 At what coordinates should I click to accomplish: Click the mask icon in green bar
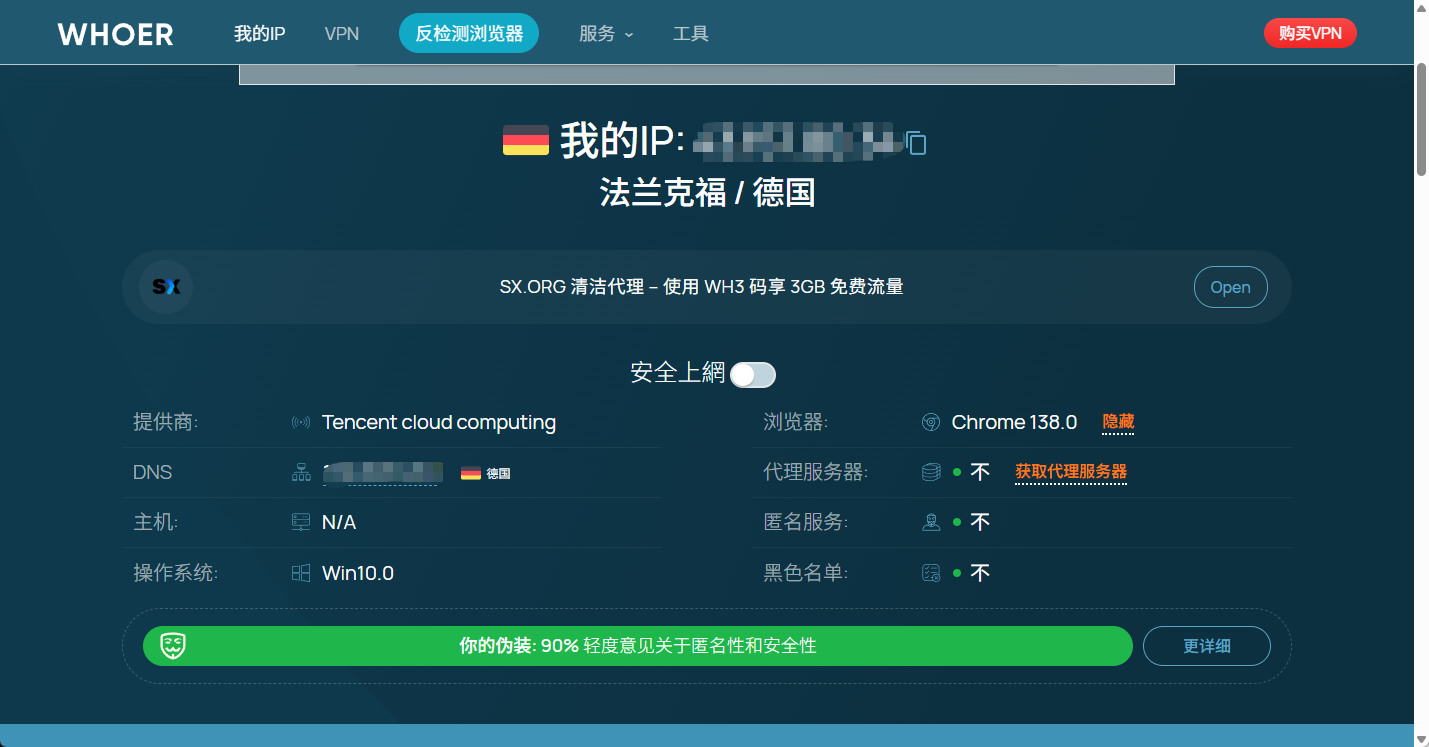coord(174,646)
